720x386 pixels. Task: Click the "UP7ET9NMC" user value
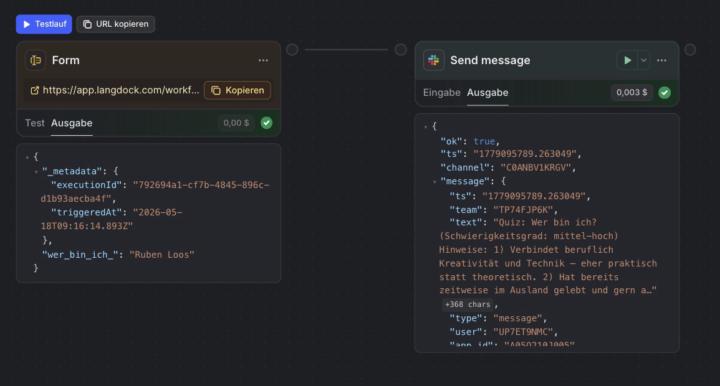[523, 331]
